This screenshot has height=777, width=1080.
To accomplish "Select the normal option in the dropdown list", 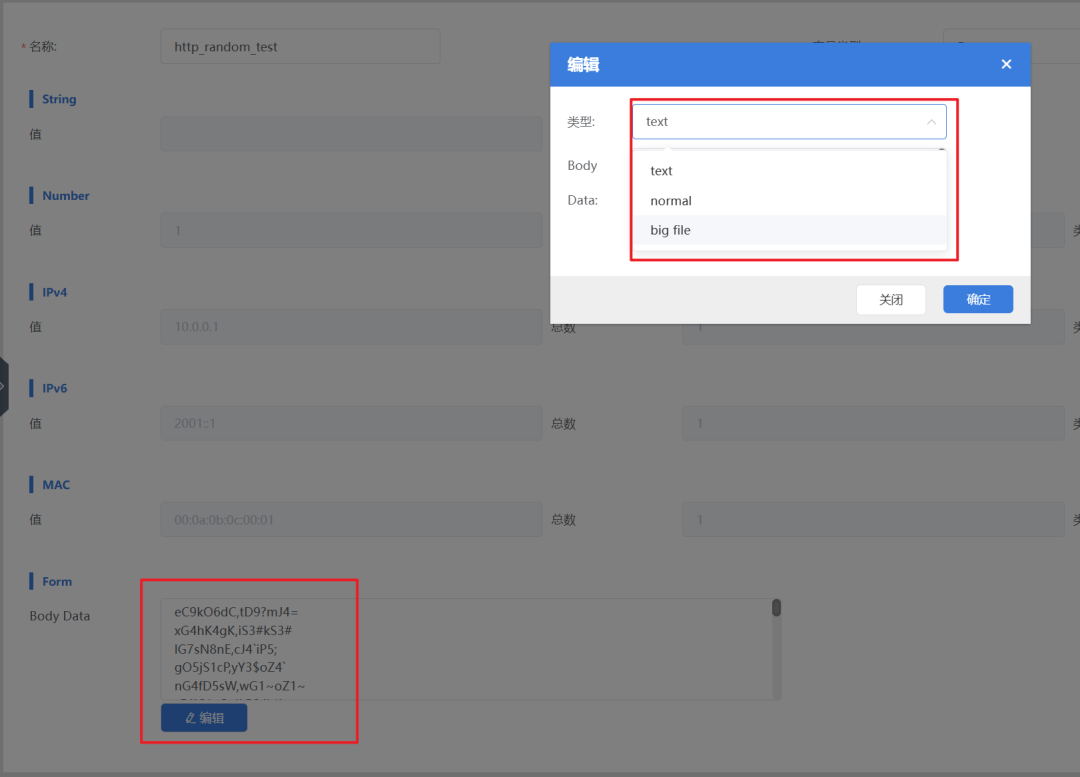I will click(789, 200).
